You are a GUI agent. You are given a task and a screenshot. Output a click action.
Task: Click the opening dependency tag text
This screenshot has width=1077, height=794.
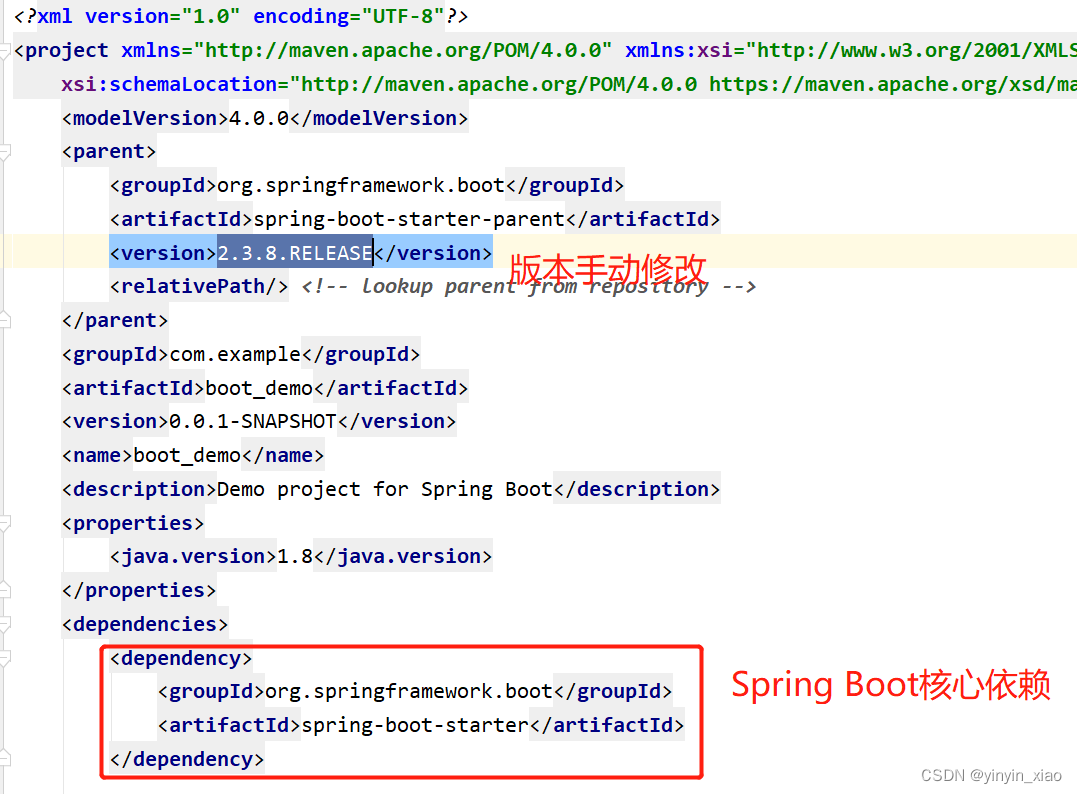(181, 658)
